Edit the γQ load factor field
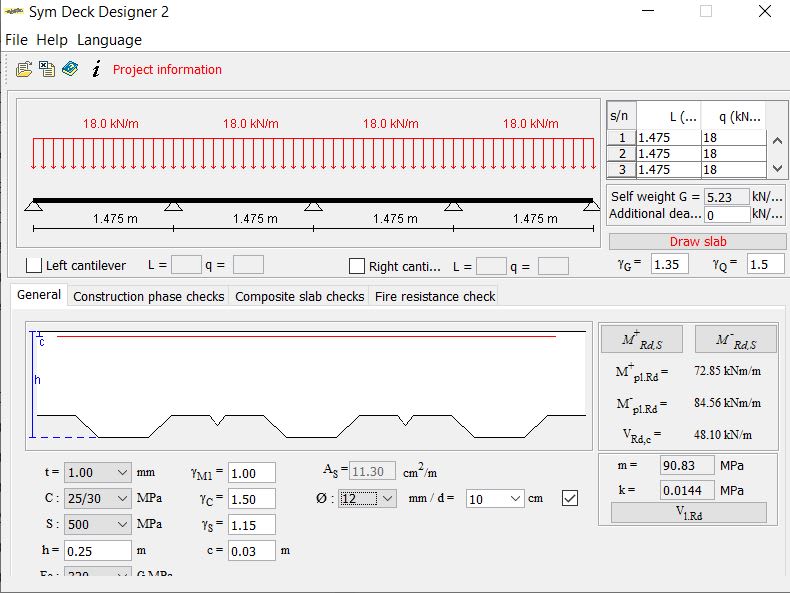 (765, 264)
